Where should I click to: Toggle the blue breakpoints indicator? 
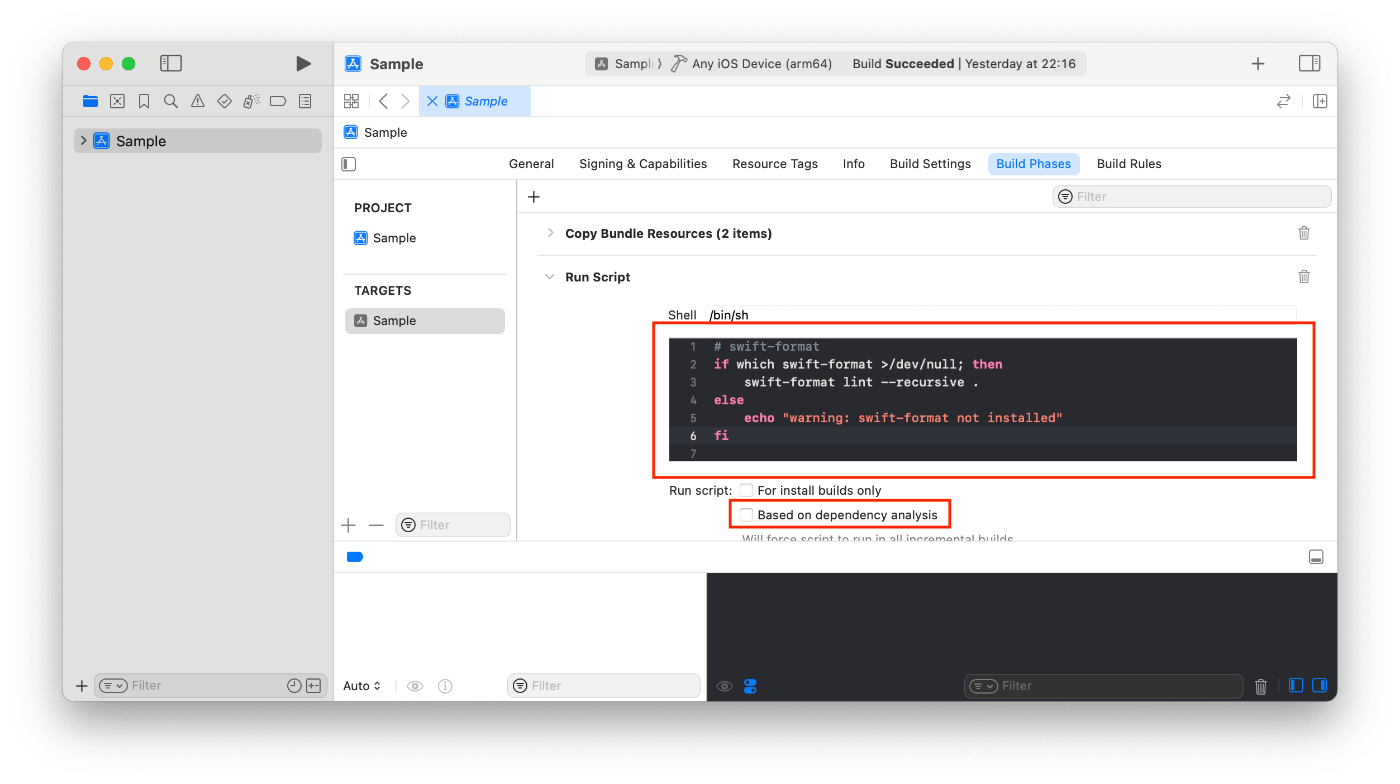point(355,557)
